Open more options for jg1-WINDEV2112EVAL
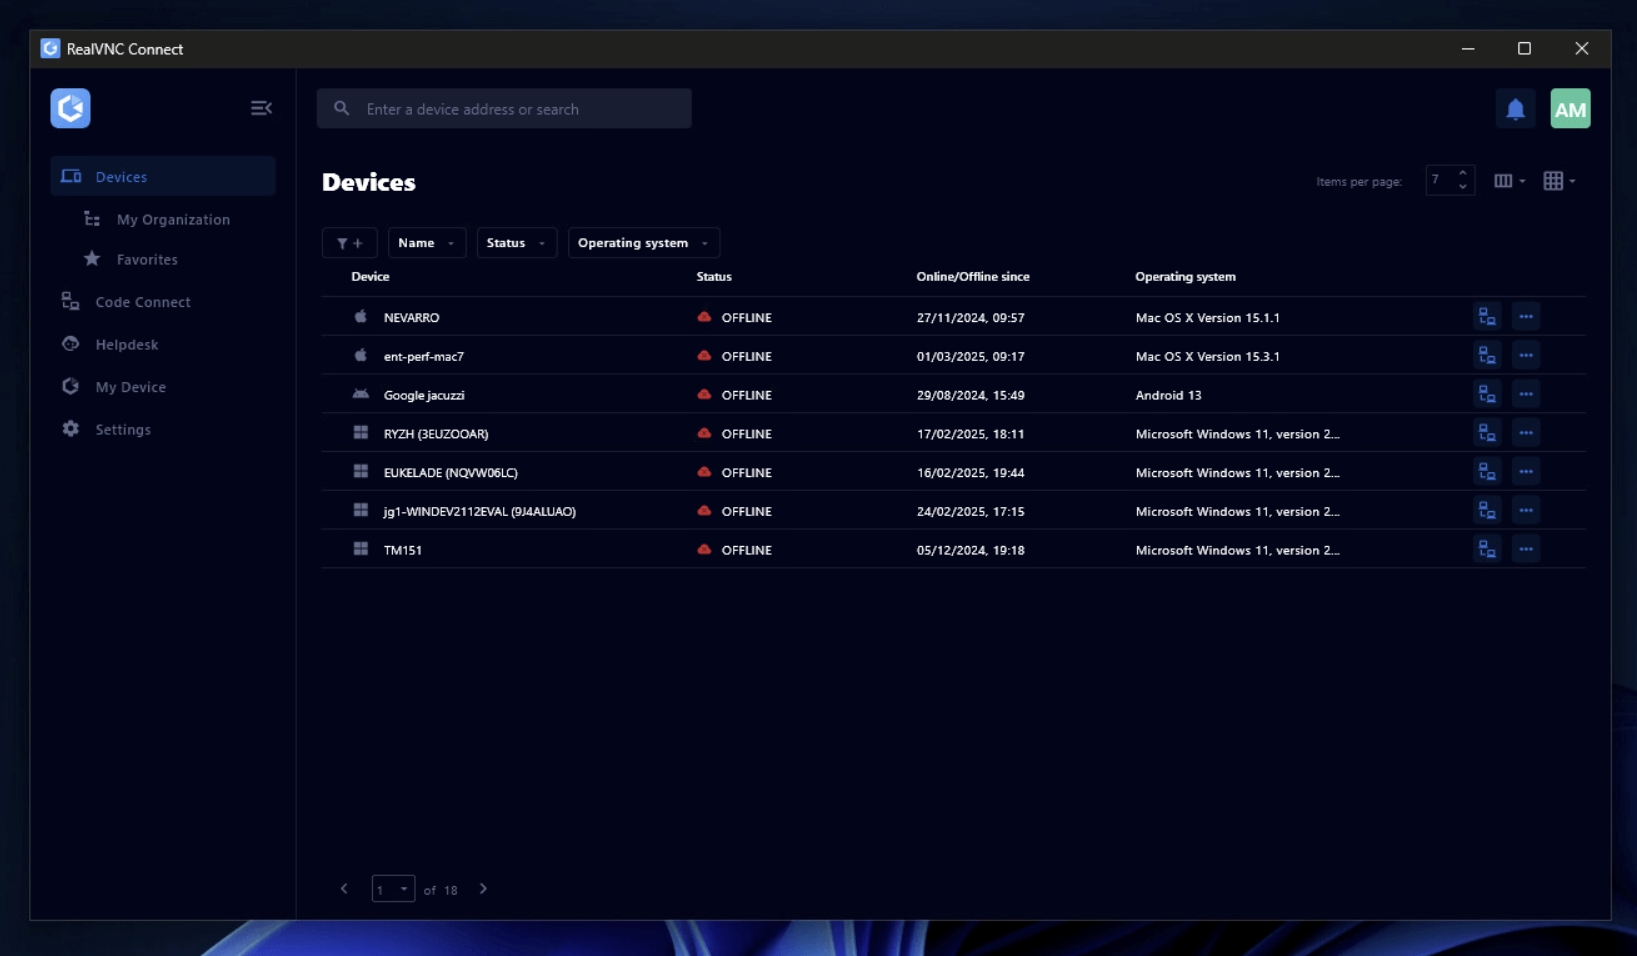 pos(1526,511)
